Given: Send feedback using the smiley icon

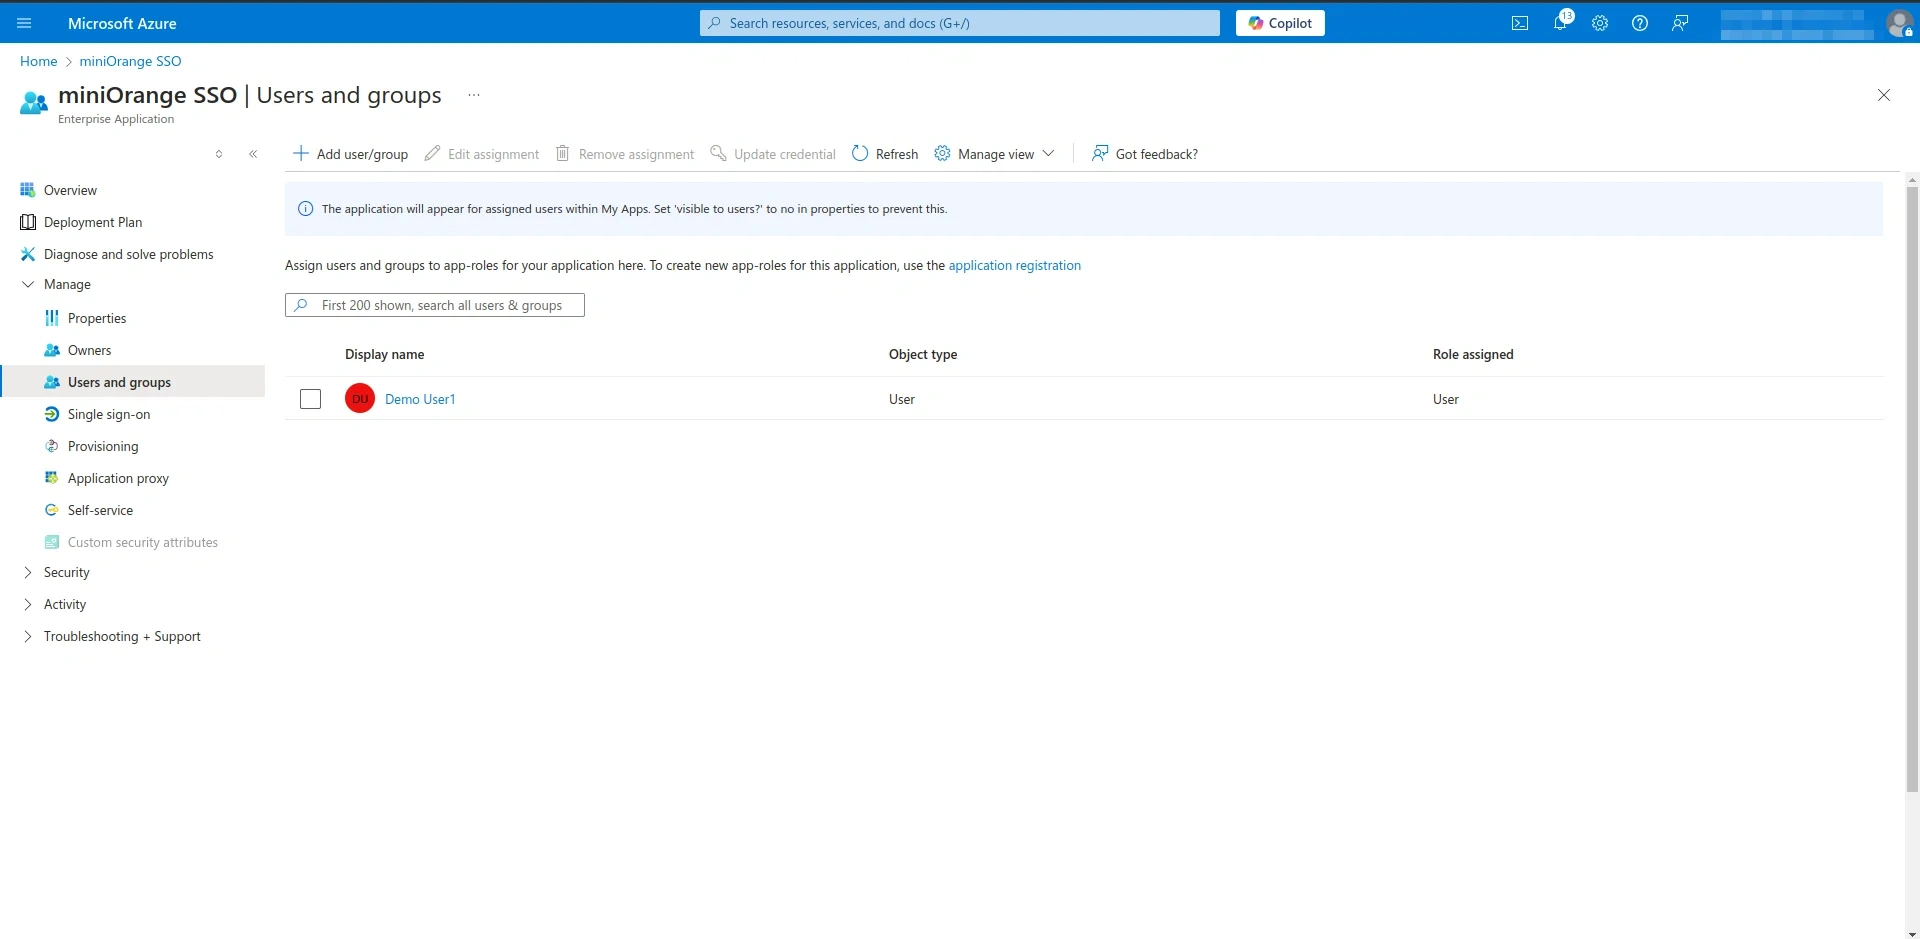Looking at the screenshot, I should pyautogui.click(x=1679, y=23).
